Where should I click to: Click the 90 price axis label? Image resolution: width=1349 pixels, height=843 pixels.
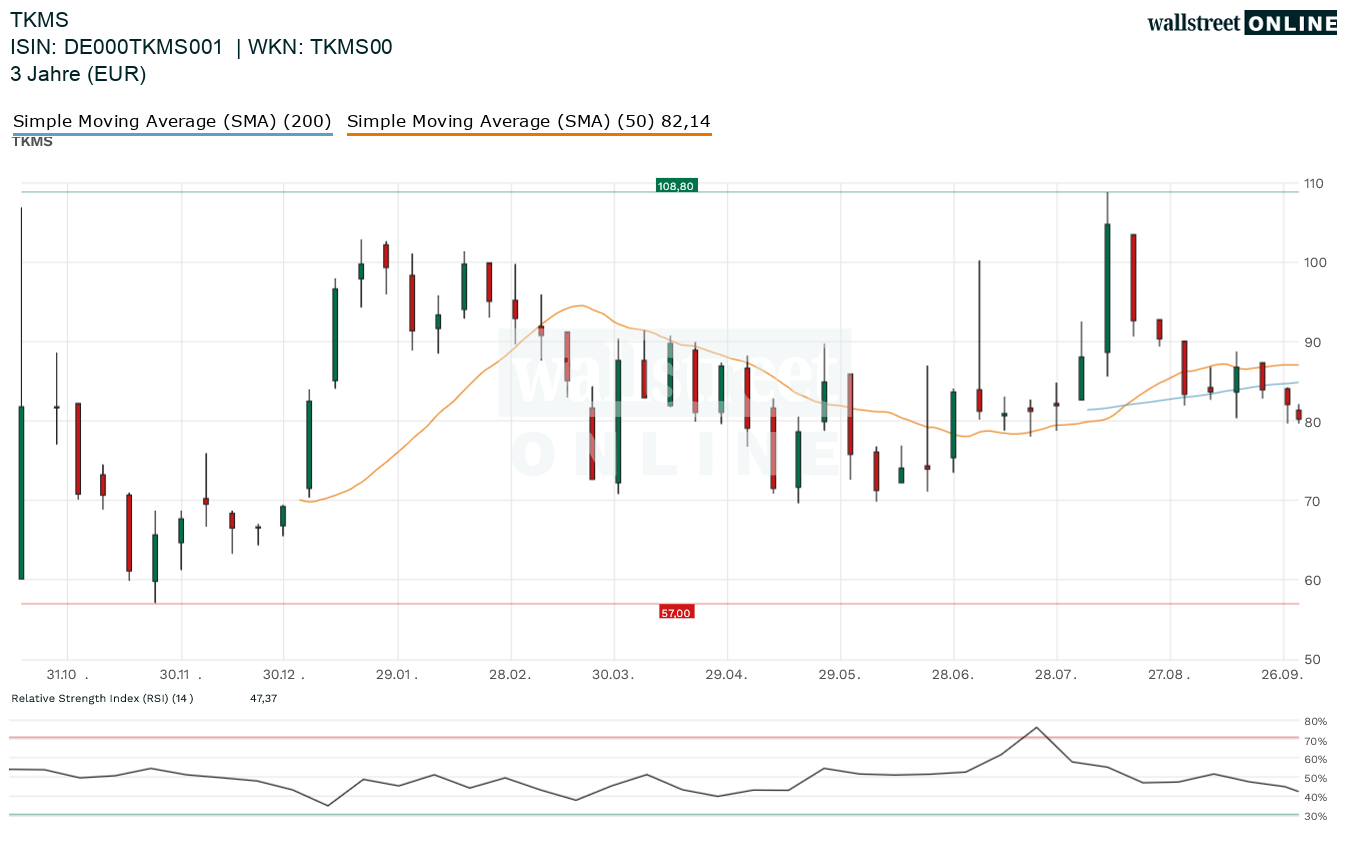pyautogui.click(x=1311, y=343)
